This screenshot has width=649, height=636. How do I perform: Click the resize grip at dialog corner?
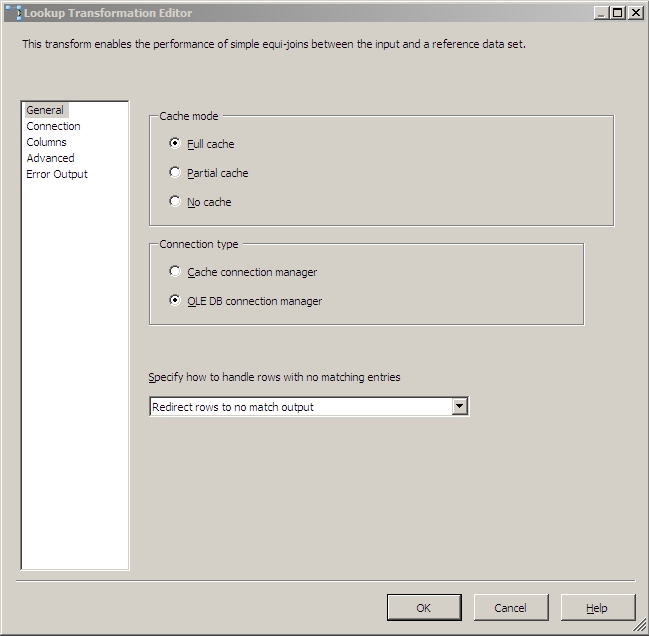638,626
